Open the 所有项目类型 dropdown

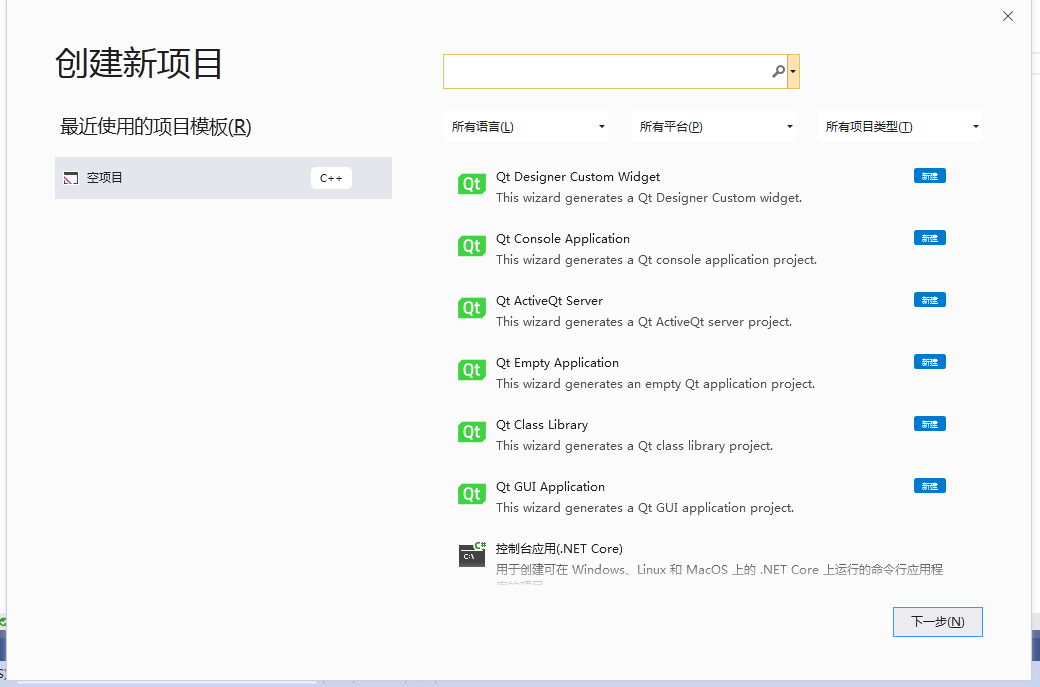coord(898,126)
